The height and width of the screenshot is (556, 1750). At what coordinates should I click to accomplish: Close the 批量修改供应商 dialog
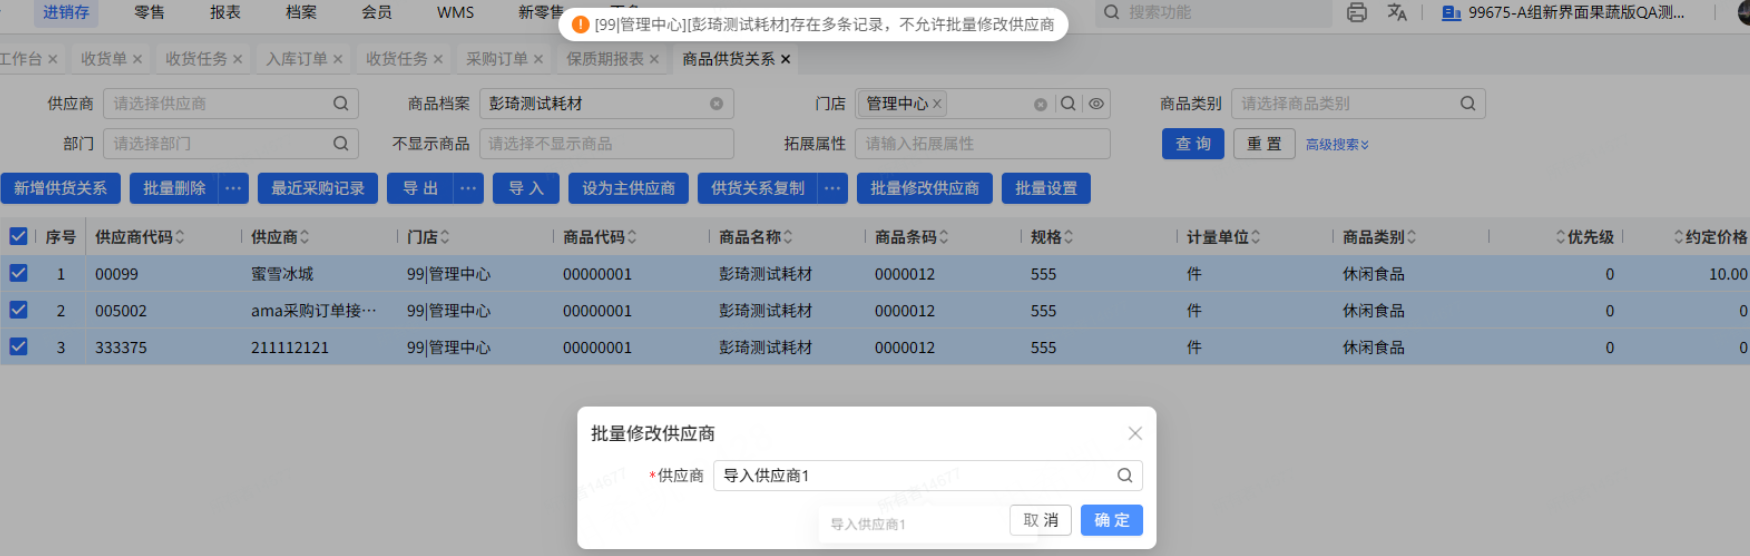point(1135,433)
